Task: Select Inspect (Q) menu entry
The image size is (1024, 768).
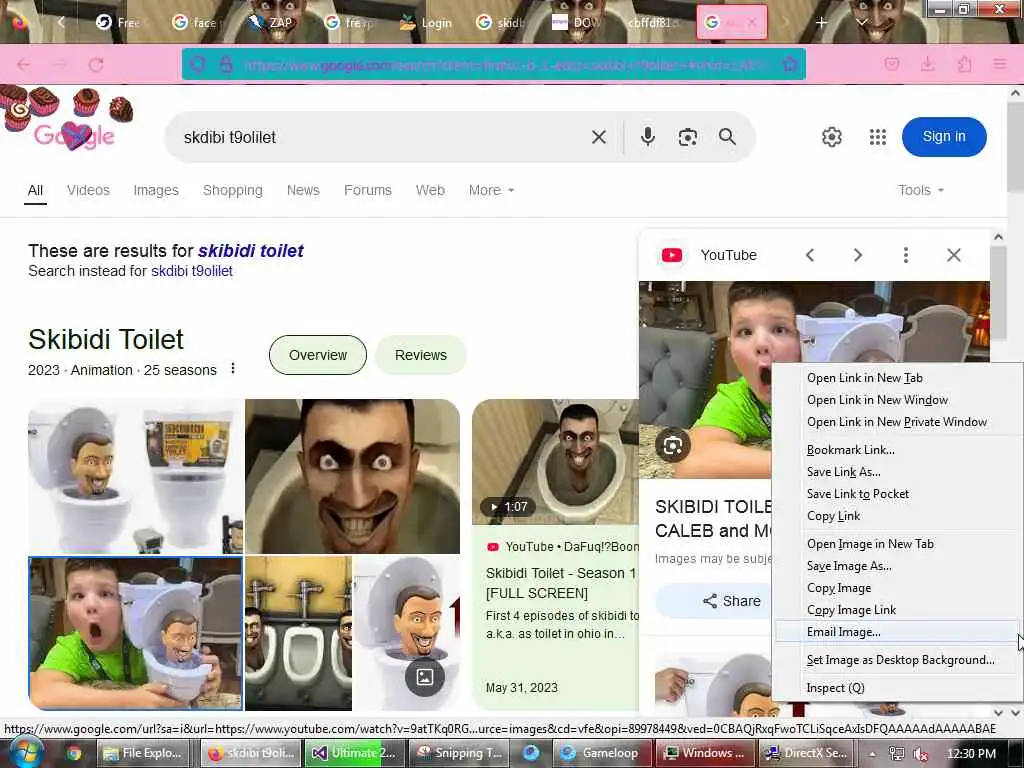Action: (897, 688)
